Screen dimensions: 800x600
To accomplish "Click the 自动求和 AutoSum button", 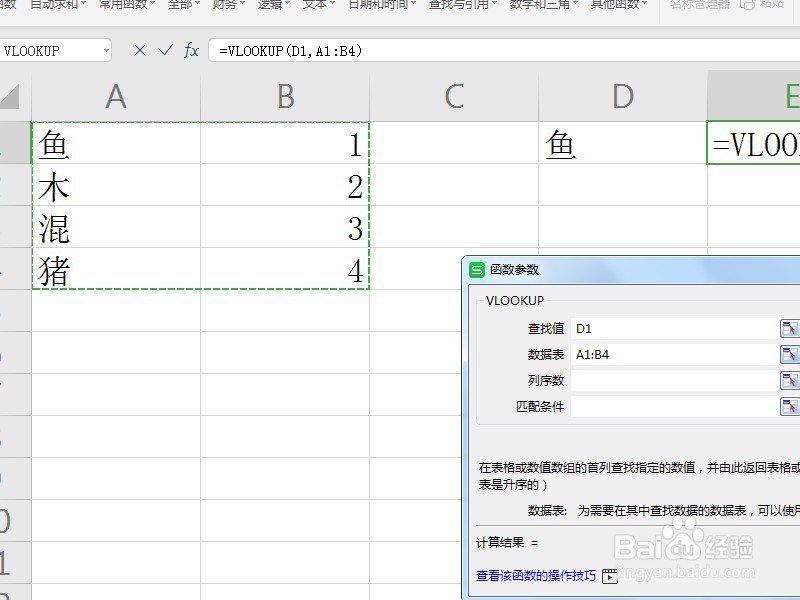I will tap(55, 5).
